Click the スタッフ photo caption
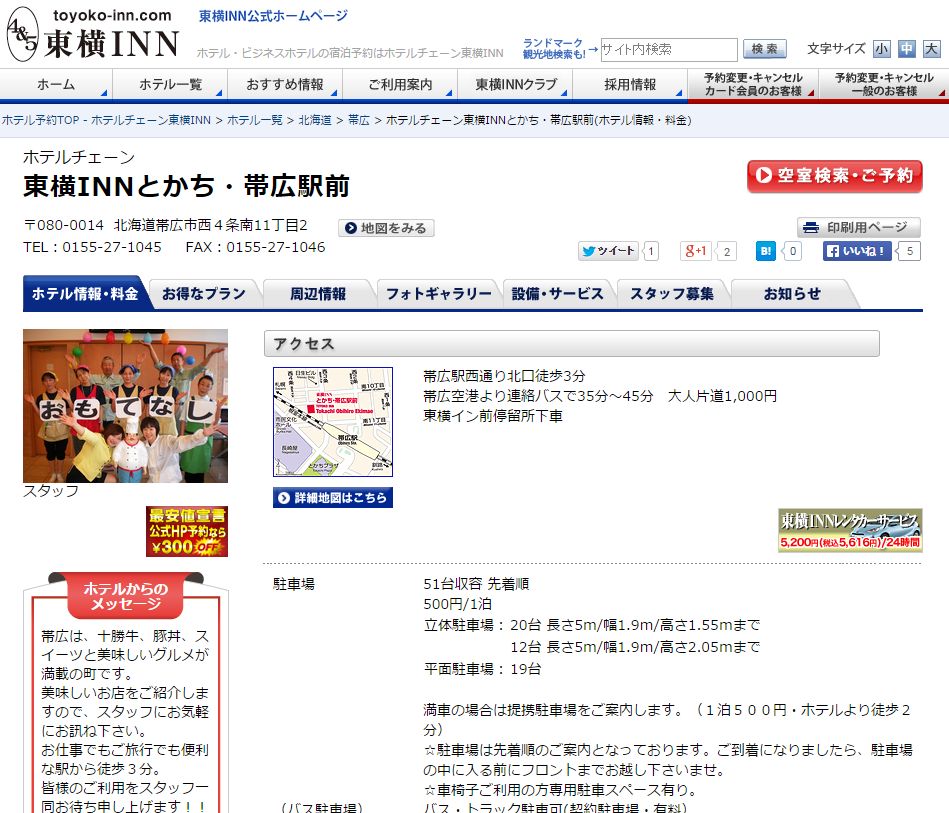Image resolution: width=949 pixels, height=813 pixels. point(51,491)
